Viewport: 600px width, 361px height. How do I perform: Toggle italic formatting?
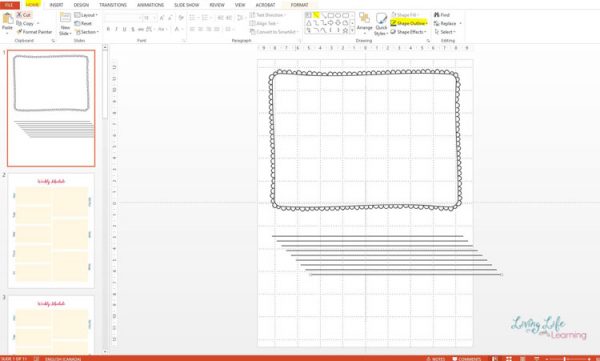coord(116,29)
